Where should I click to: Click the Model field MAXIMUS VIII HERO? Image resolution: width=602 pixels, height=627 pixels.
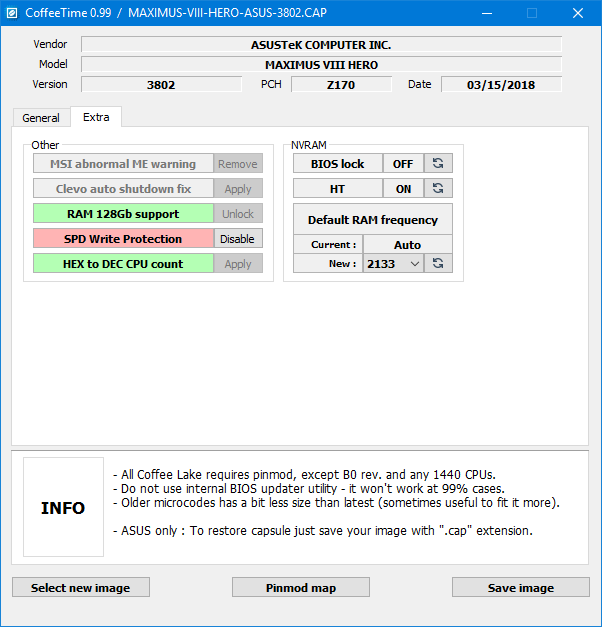pyautogui.click(x=321, y=65)
